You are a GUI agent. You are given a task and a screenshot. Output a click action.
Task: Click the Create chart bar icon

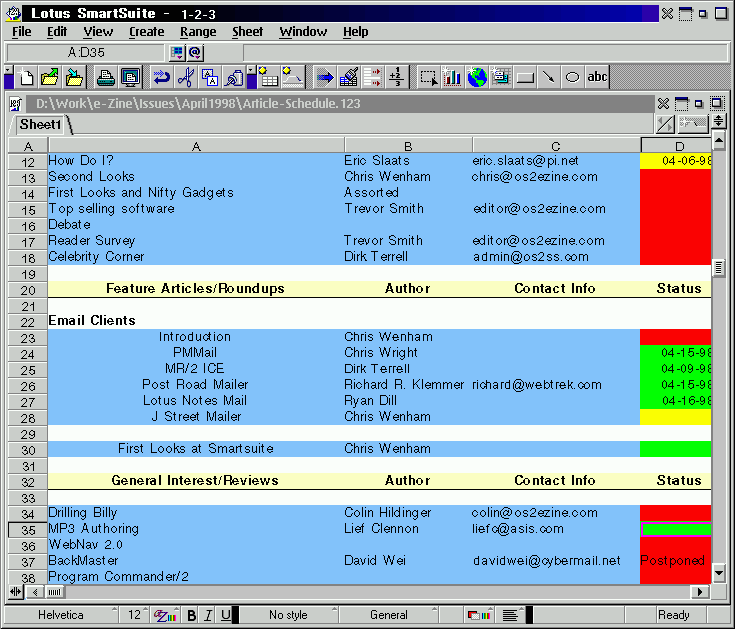pyautogui.click(x=452, y=77)
